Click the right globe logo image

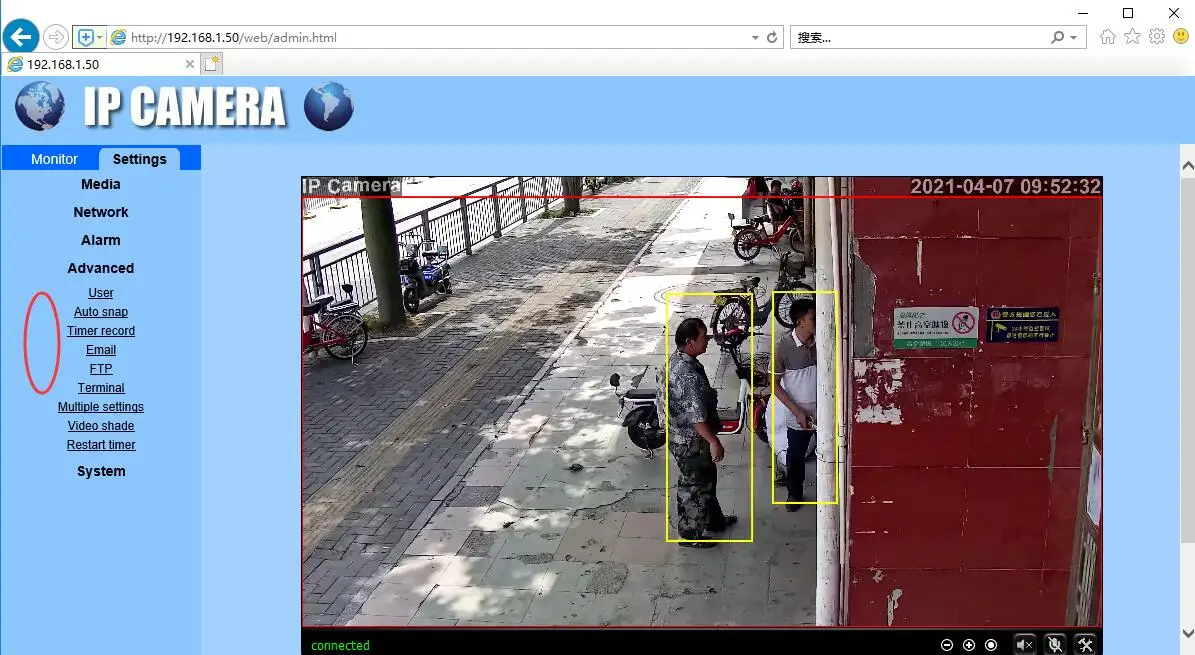tap(328, 106)
